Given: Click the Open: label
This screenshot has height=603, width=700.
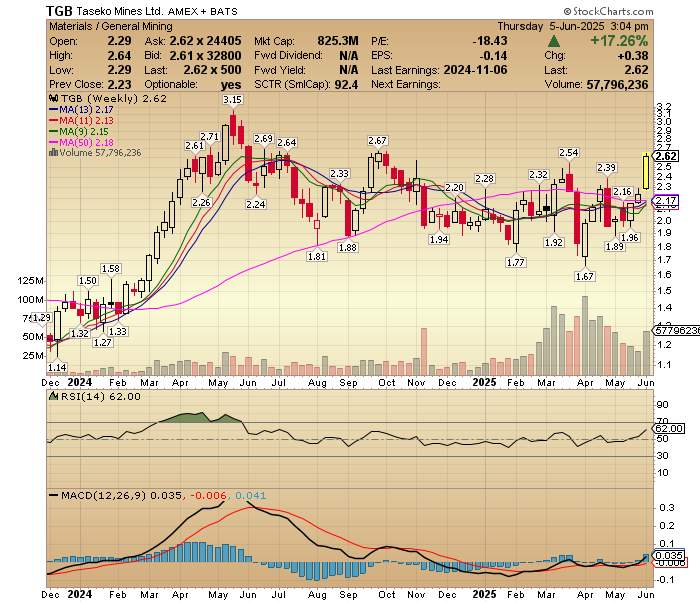Looking at the screenshot, I should 63,41.
